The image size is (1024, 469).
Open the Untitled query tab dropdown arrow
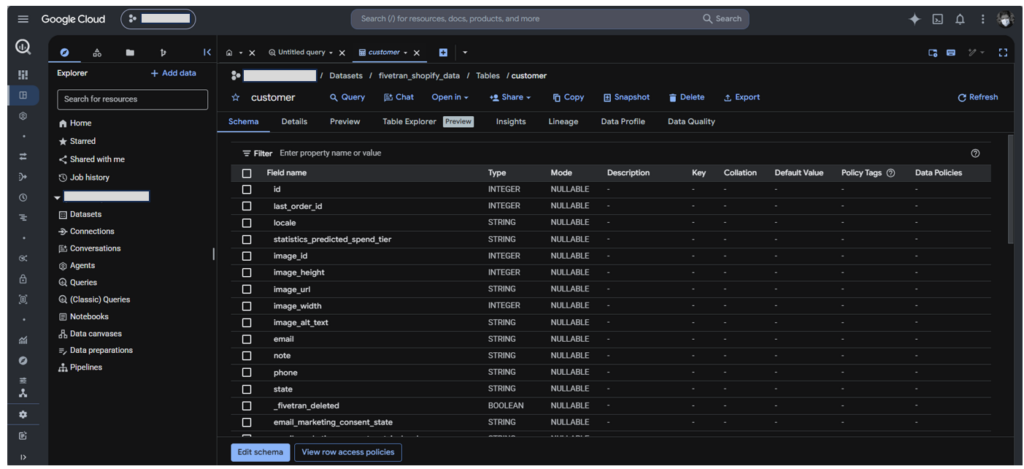tap(330, 52)
